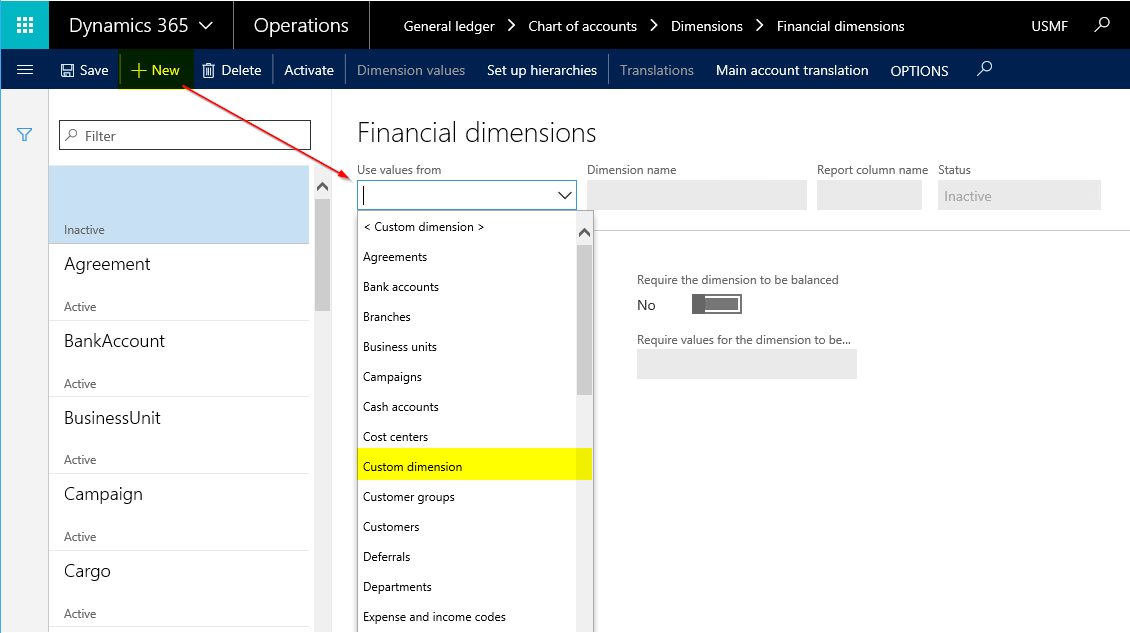Viewport: 1130px width, 633px height.
Task: Navigate to Dimensions breadcrumb
Action: click(x=706, y=26)
